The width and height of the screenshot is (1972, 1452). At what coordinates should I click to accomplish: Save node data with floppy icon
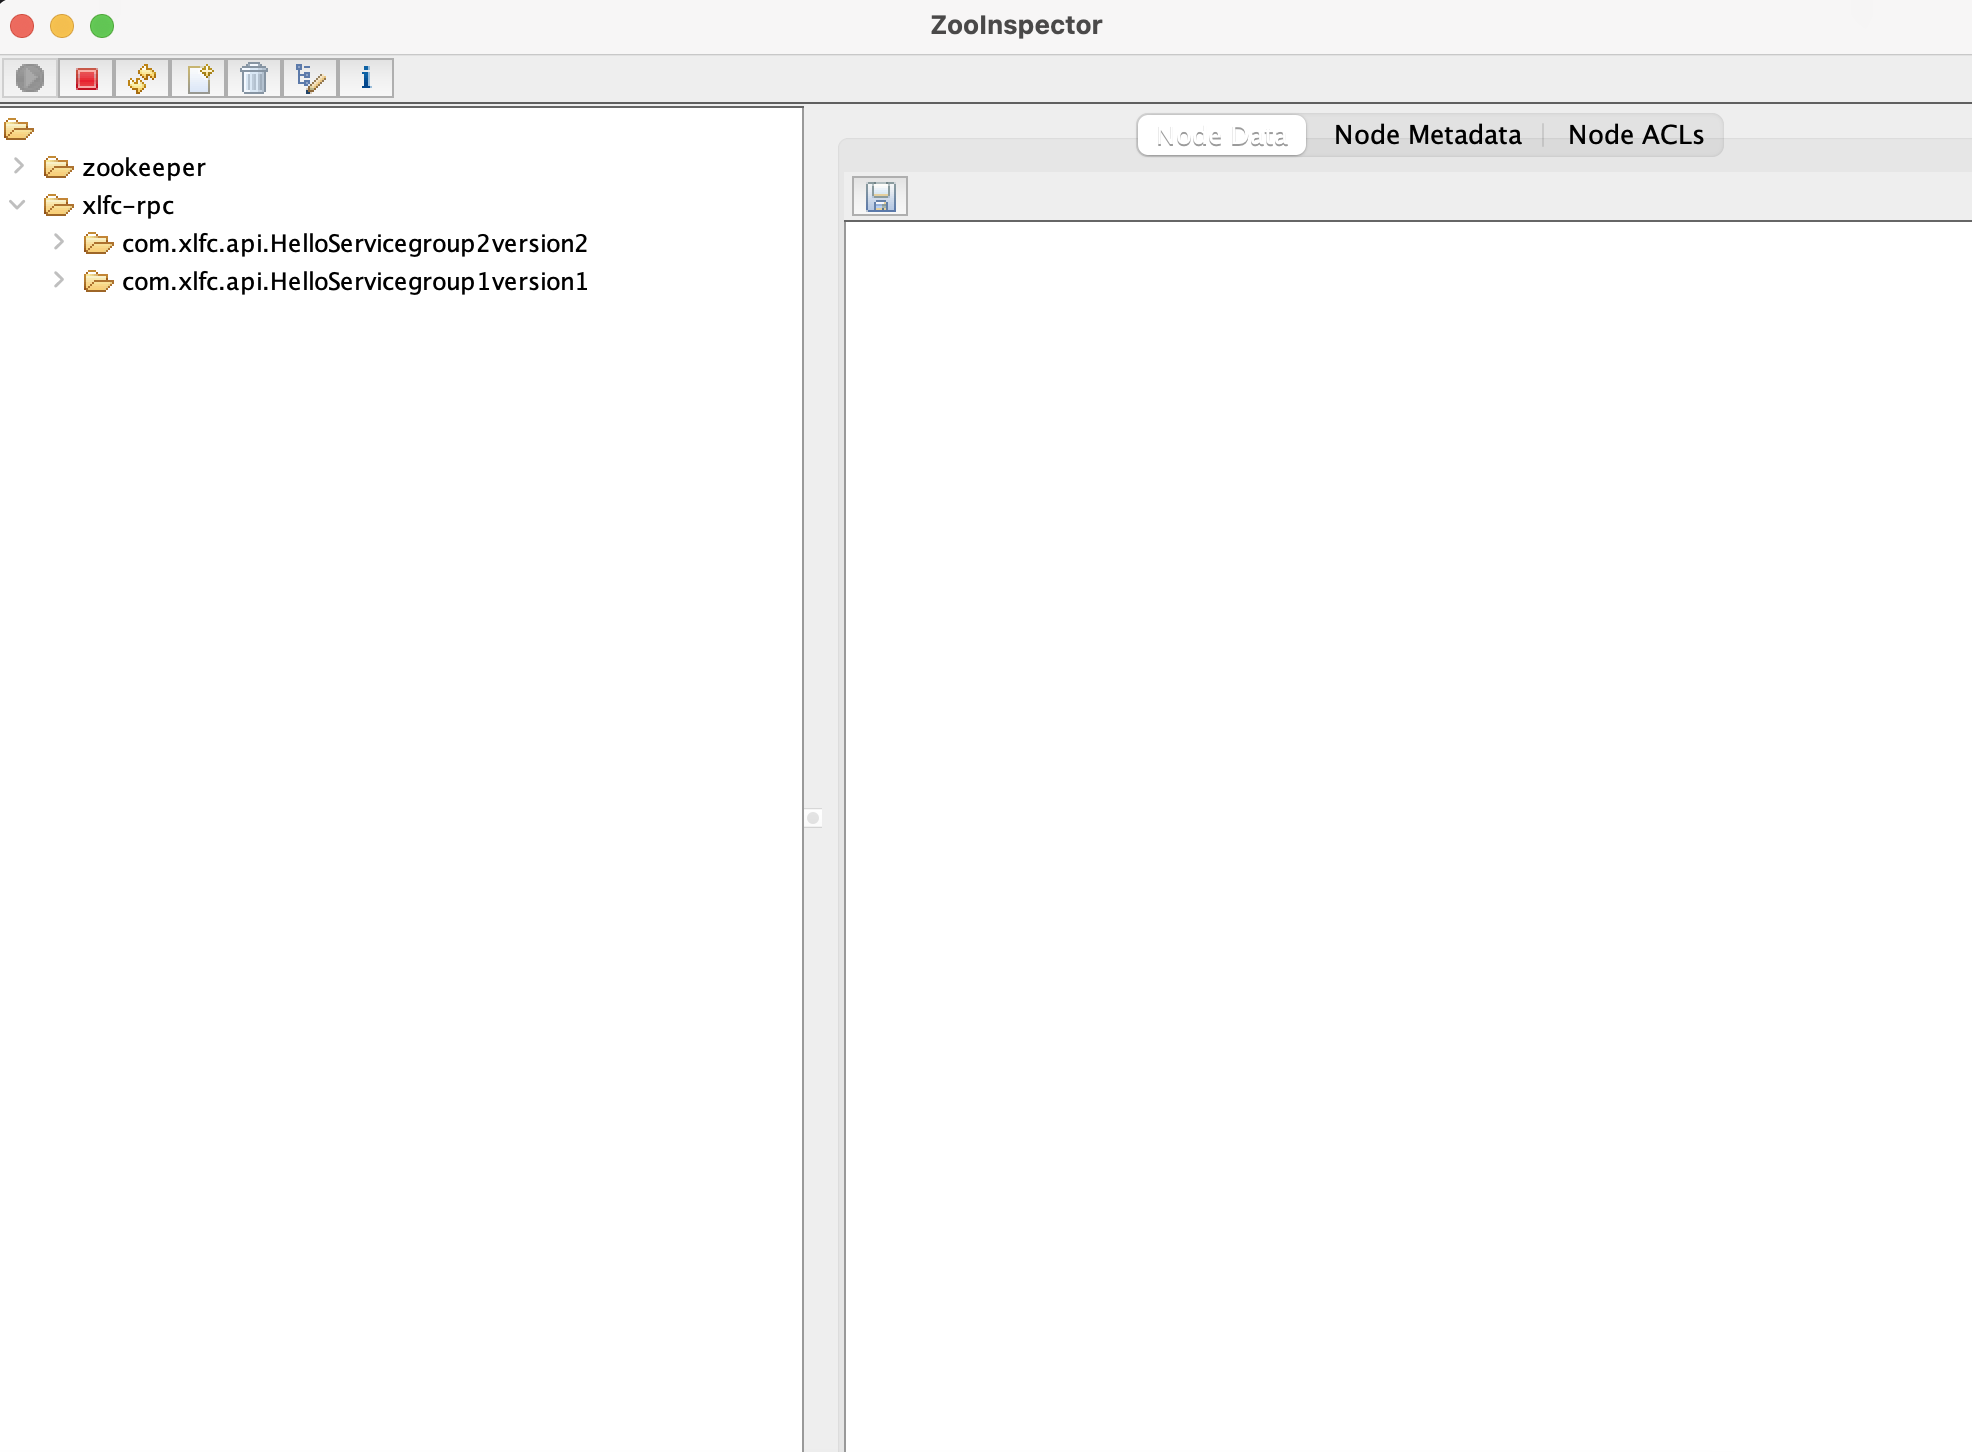880,196
